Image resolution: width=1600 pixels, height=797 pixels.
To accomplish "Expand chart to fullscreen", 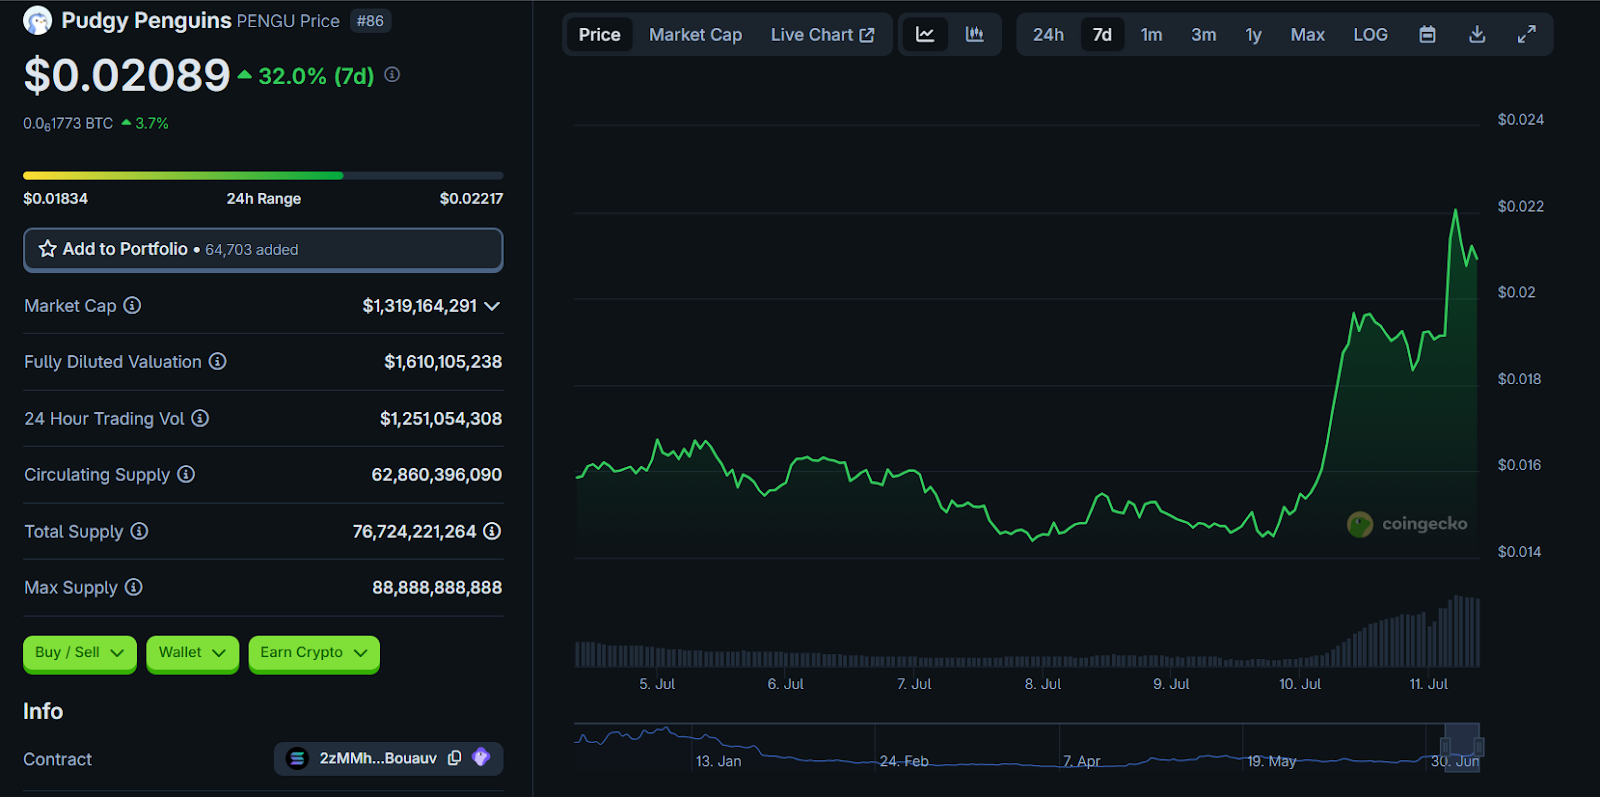I will 1526,34.
